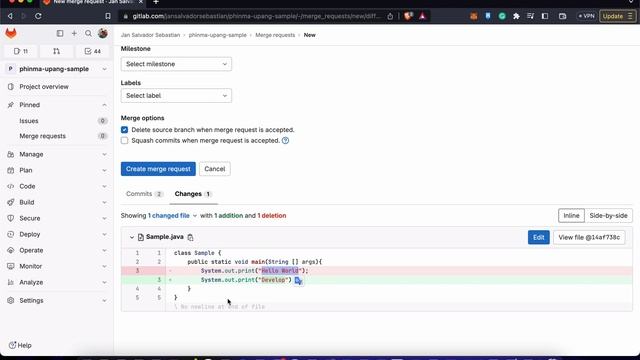Open Merge requests in sidebar
This screenshot has height=360, width=640.
57,136
